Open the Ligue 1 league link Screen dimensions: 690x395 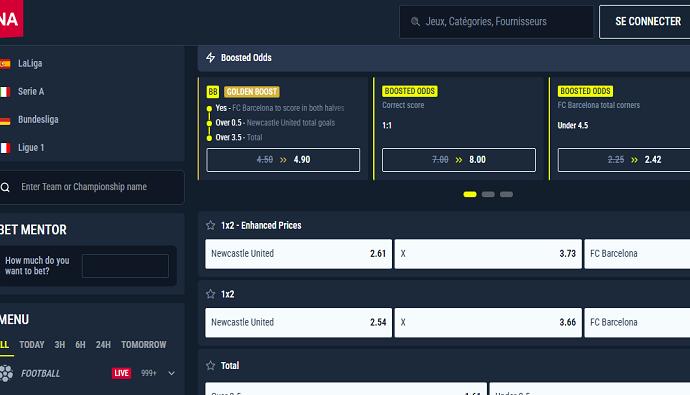click(x=31, y=148)
